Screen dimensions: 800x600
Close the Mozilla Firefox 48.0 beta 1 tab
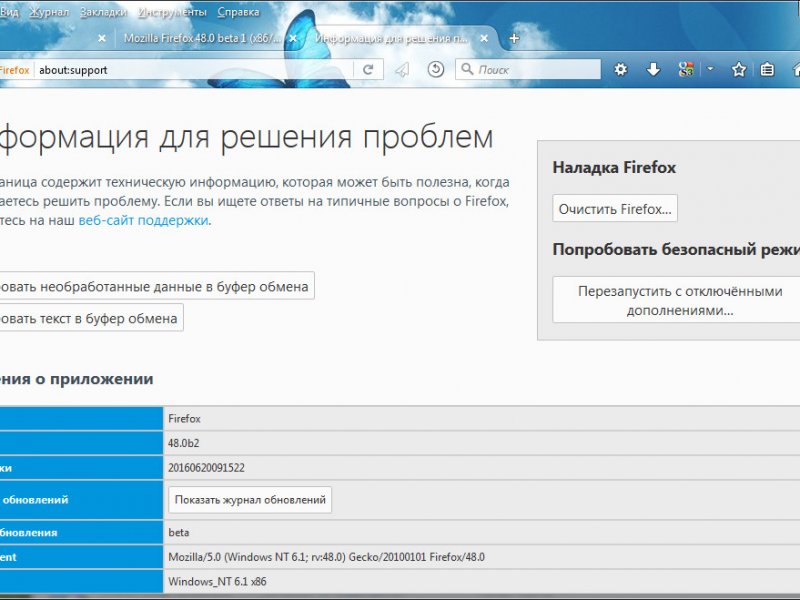click(293, 38)
